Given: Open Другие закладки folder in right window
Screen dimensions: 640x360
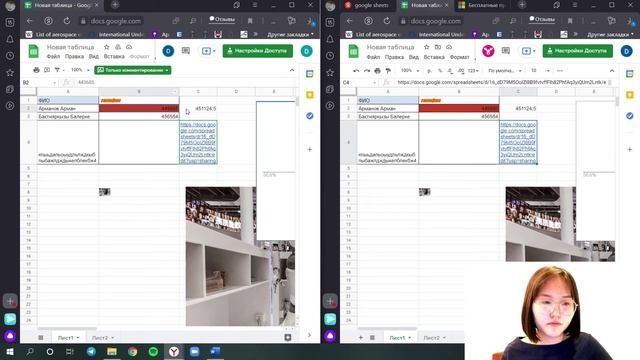Looking at the screenshot, I should [x=611, y=35].
